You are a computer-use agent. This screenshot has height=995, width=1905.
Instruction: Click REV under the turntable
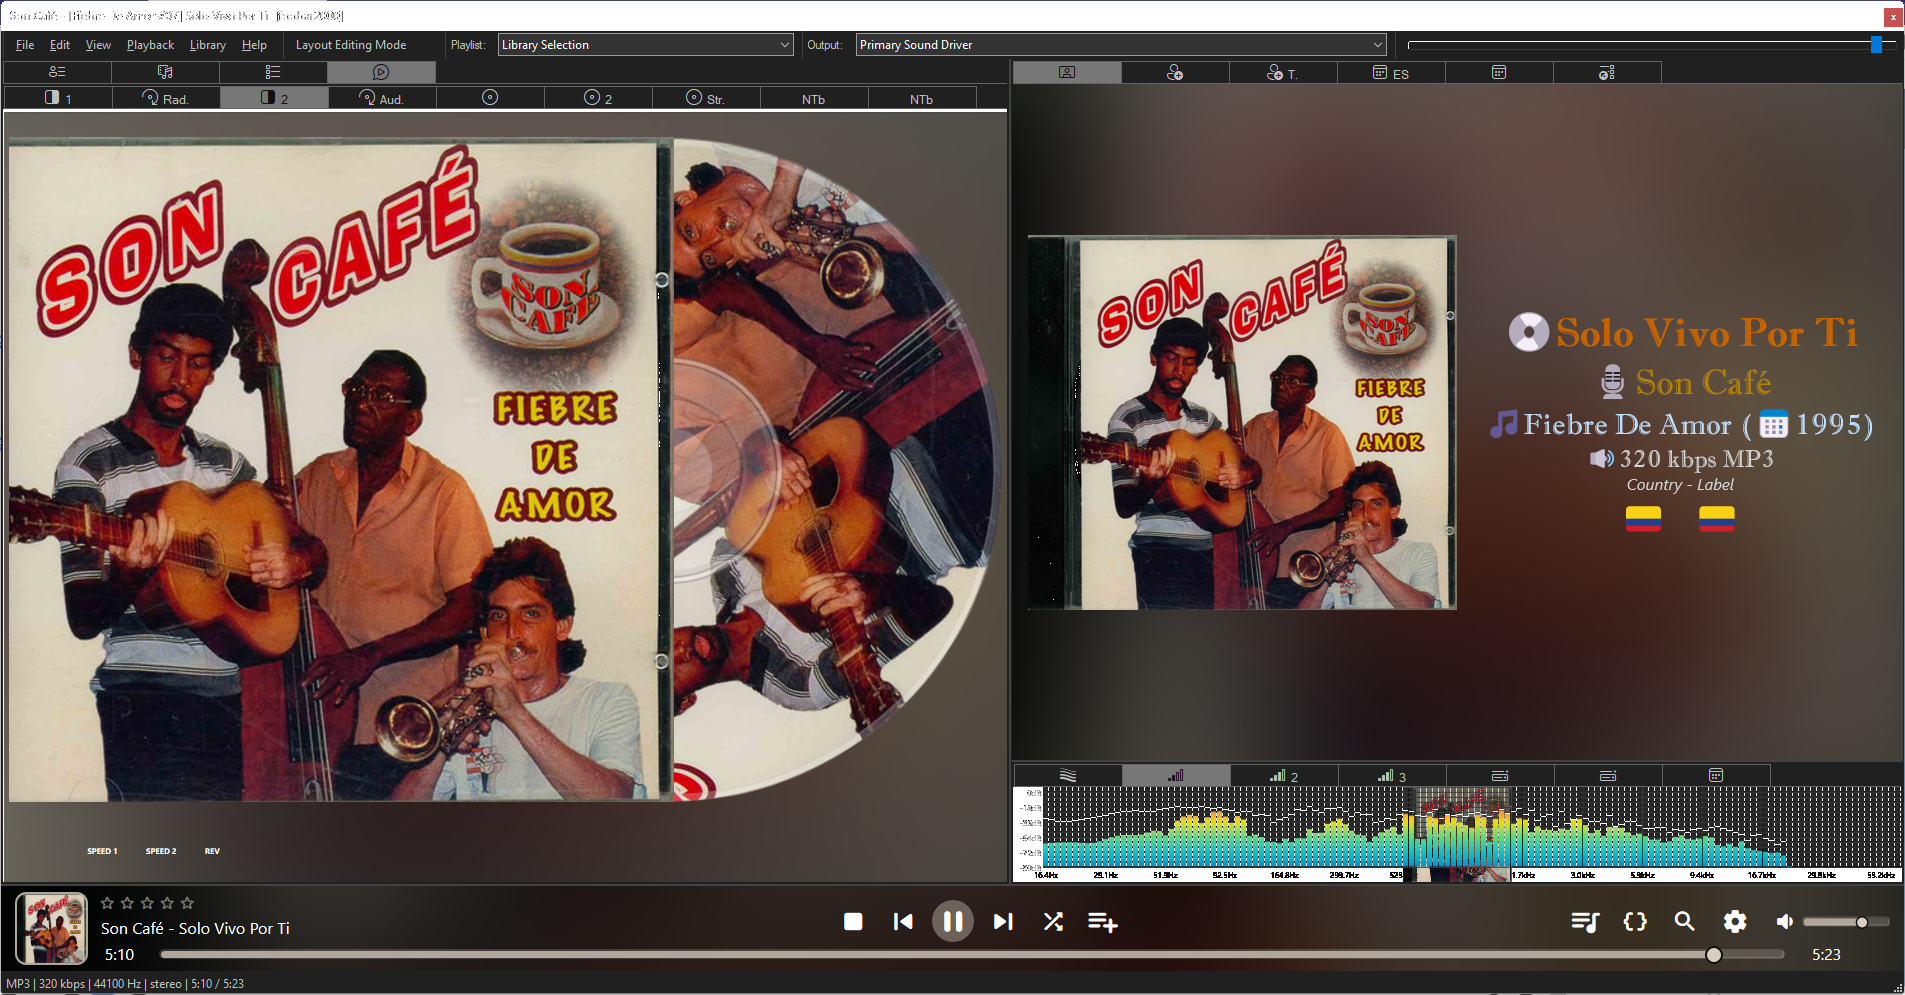tap(212, 851)
